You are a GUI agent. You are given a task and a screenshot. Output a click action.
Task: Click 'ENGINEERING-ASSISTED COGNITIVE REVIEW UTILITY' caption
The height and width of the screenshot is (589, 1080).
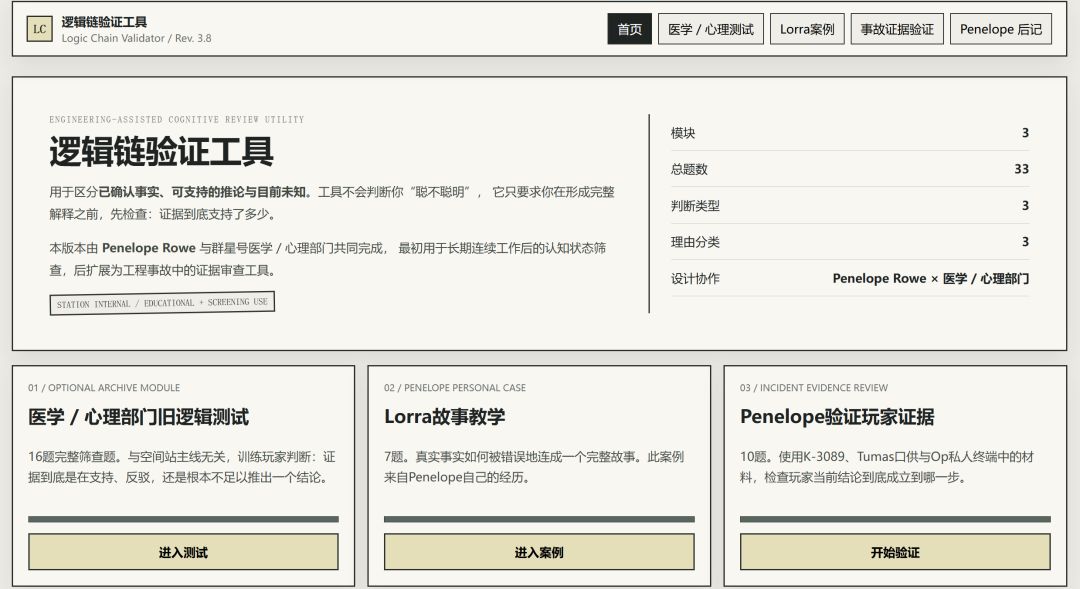177,119
